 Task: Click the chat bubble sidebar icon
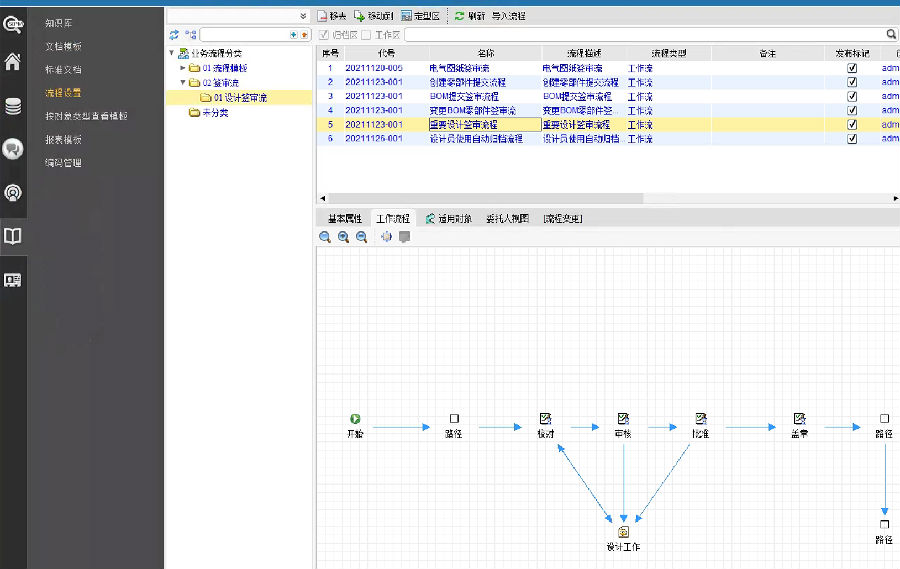(13, 149)
